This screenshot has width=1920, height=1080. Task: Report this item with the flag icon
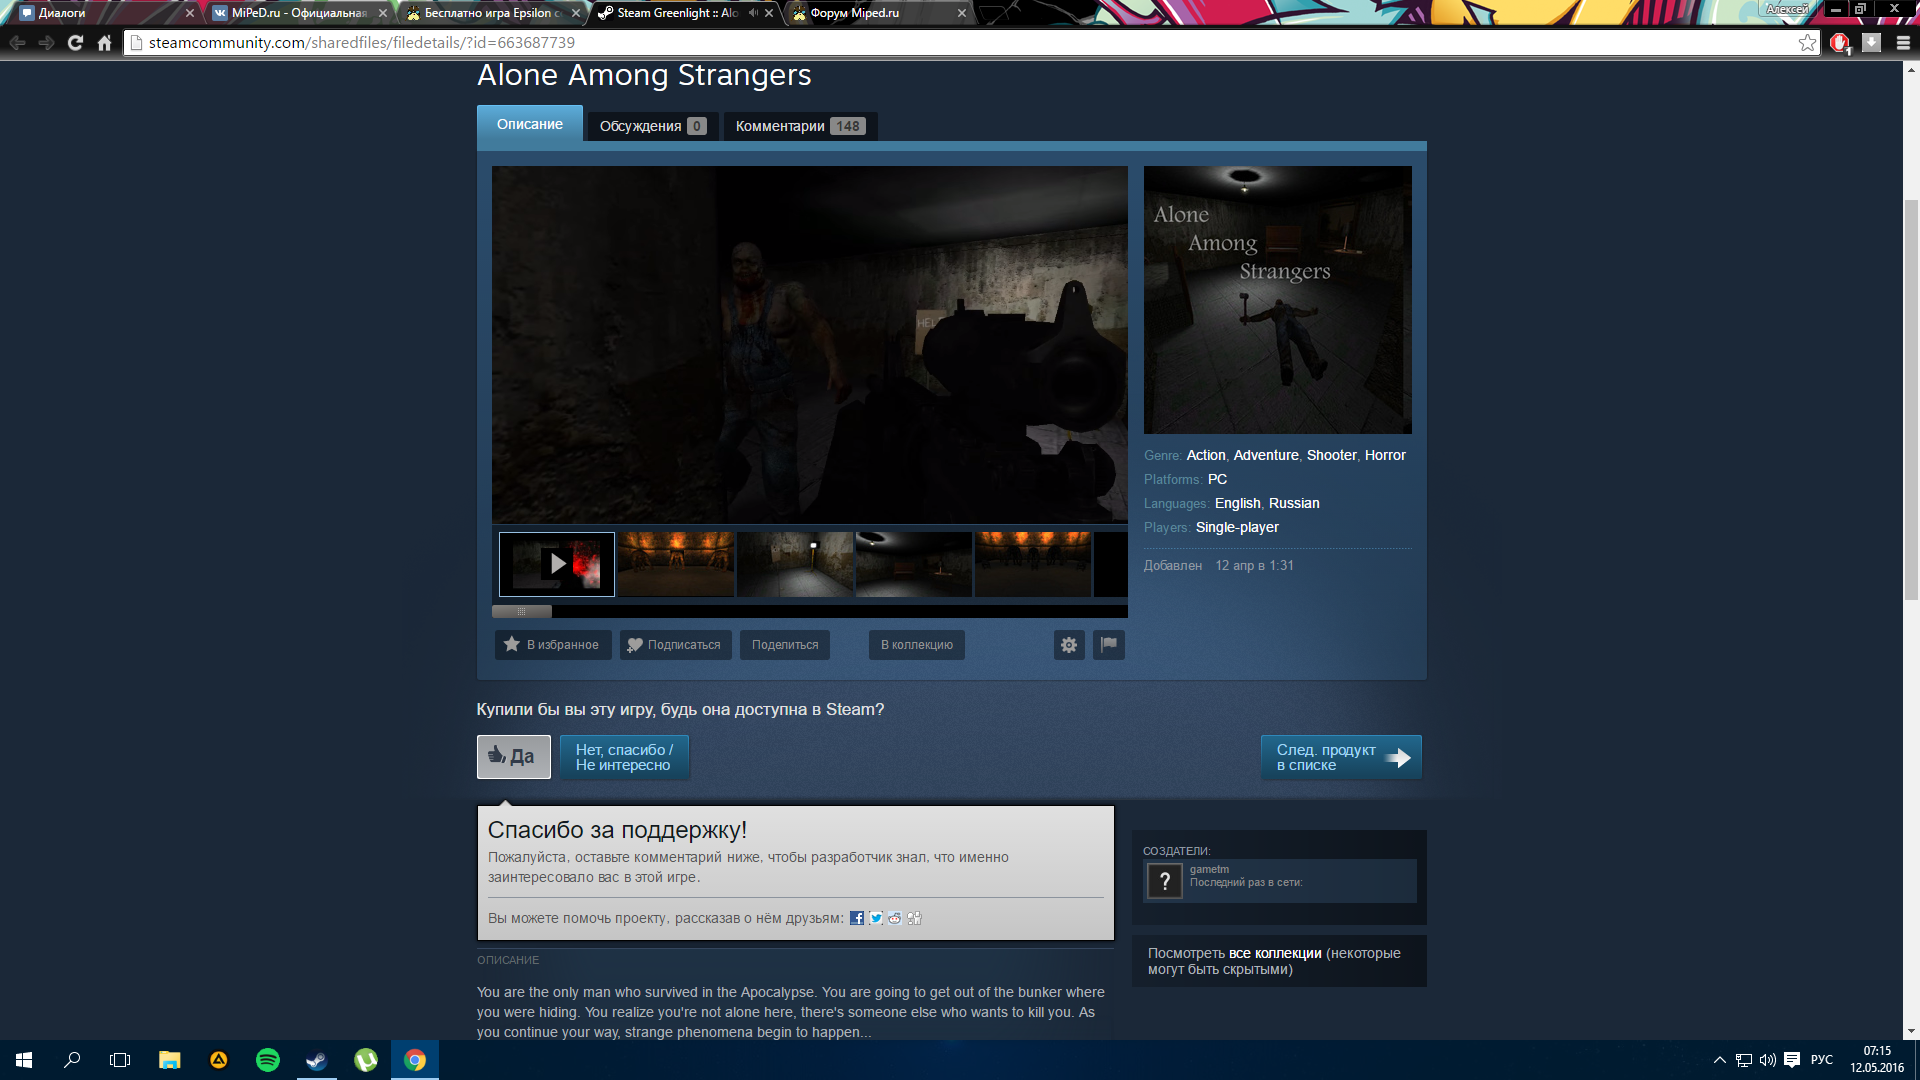[1109, 645]
